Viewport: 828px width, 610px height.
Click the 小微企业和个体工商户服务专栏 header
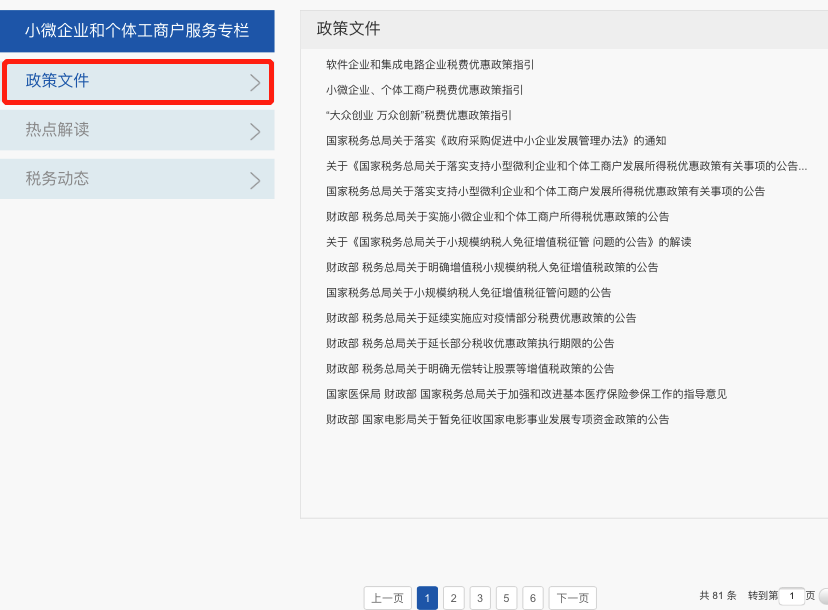click(137, 31)
